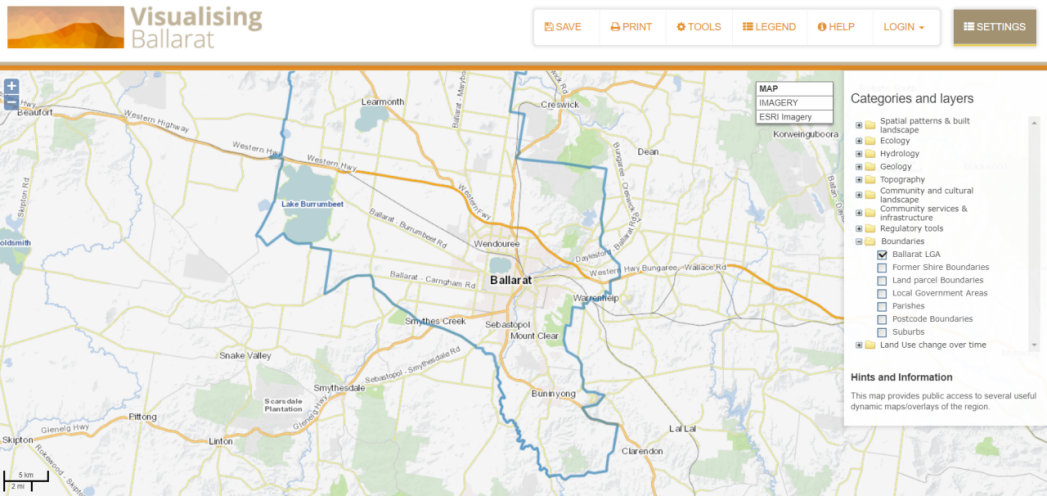Image resolution: width=1047 pixels, height=496 pixels.
Task: Click the open Boundaries folder icon
Action: [870, 241]
